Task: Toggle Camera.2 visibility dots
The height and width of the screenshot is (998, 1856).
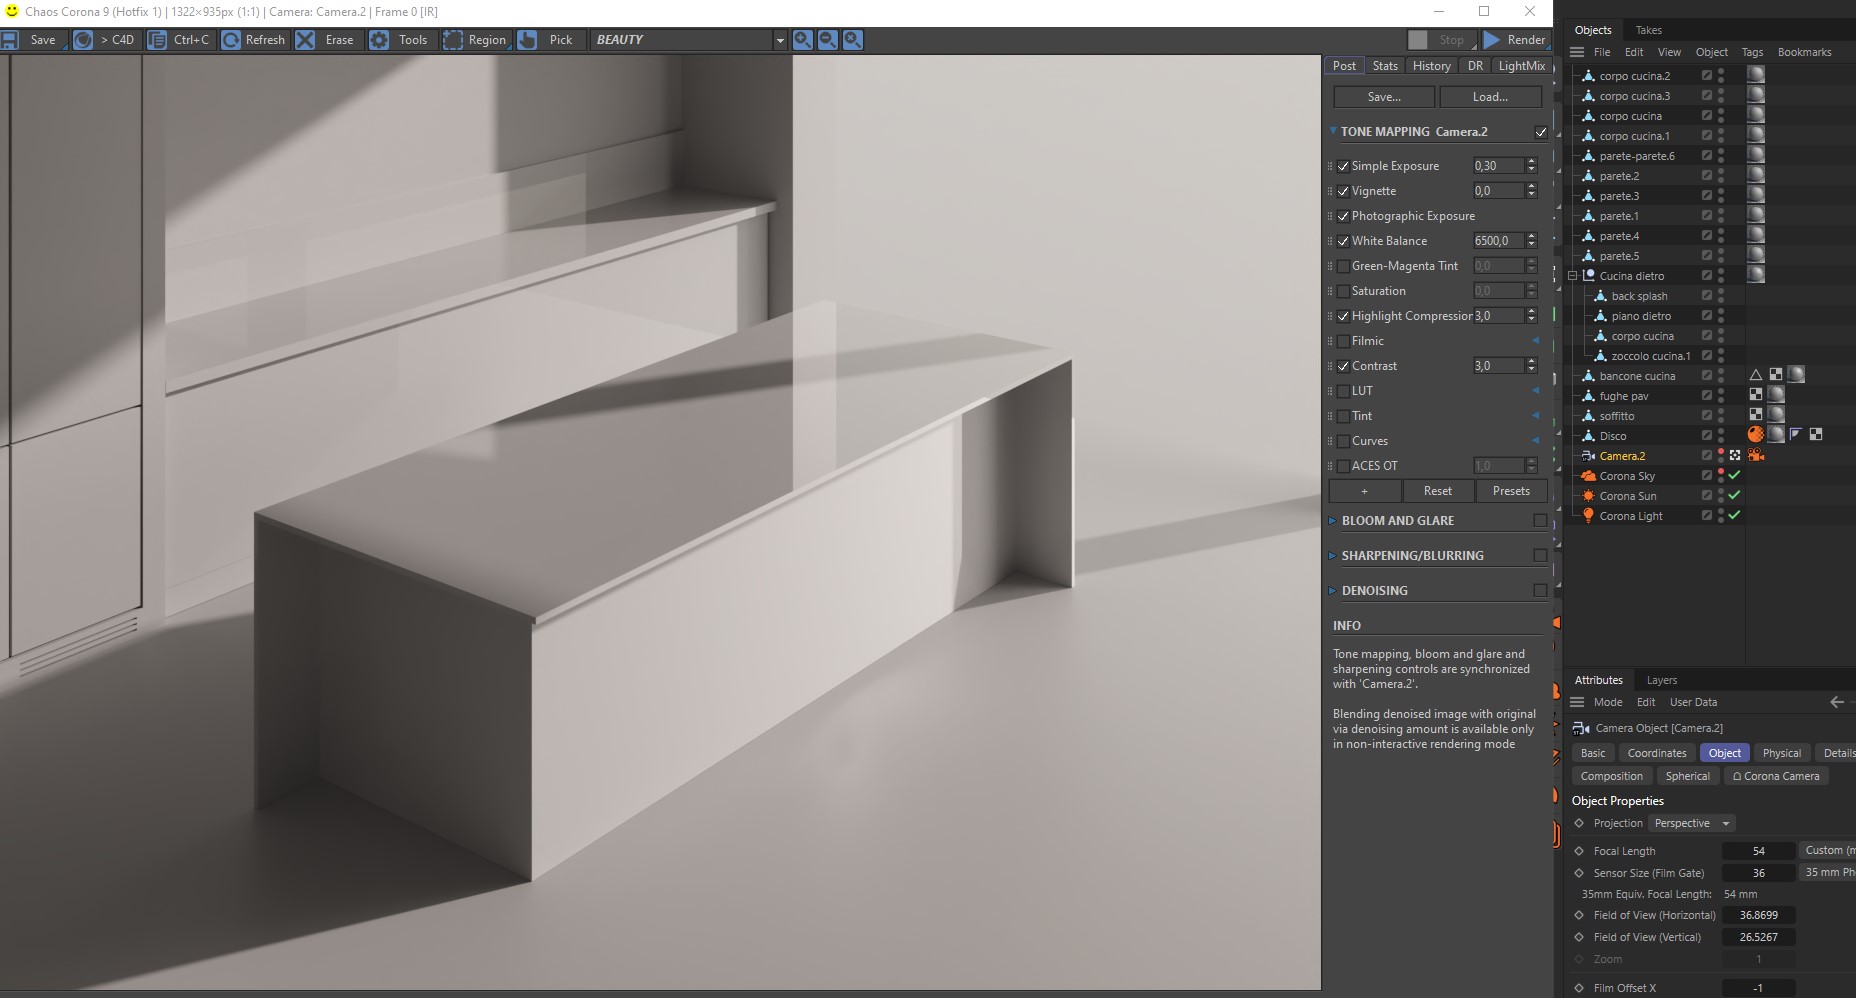Action: coord(1721,456)
